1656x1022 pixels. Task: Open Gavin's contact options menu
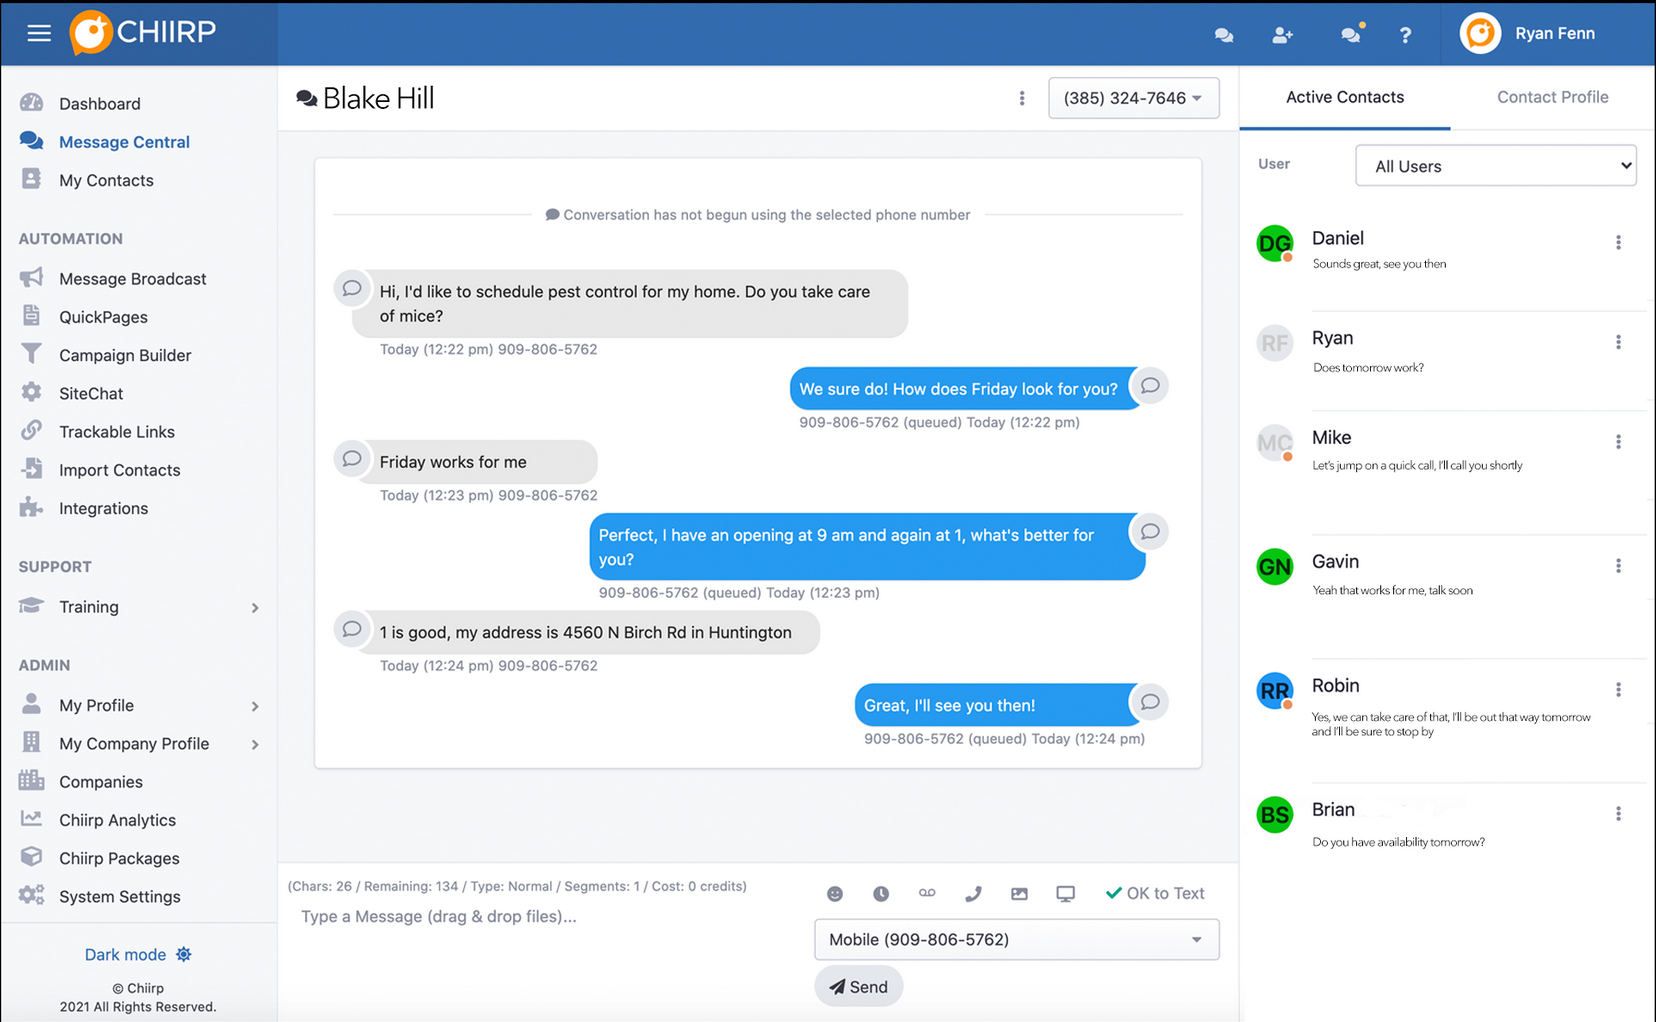[1618, 565]
